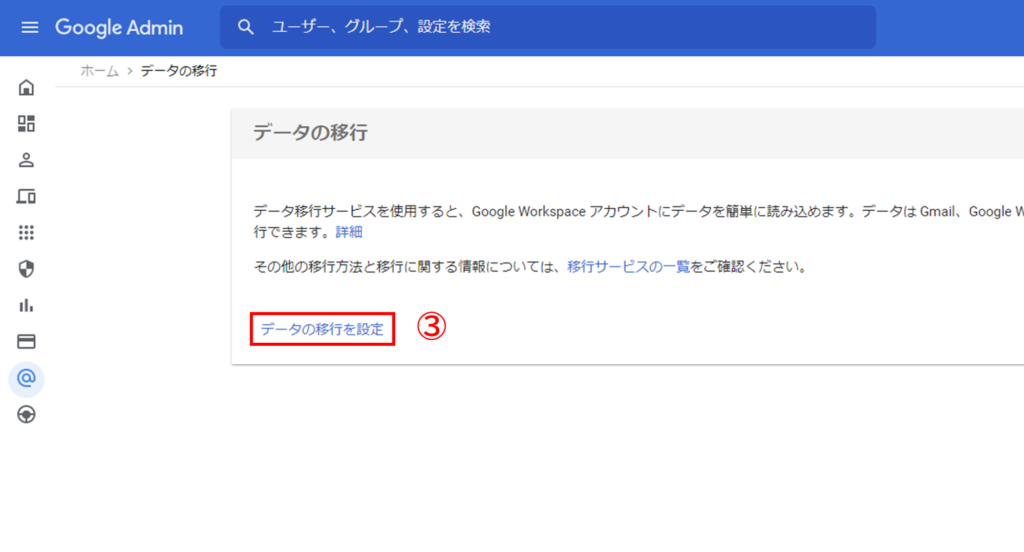Screen dimensions: 1024x552
Task: Click the データの移行 card heading
Action: tap(310, 133)
